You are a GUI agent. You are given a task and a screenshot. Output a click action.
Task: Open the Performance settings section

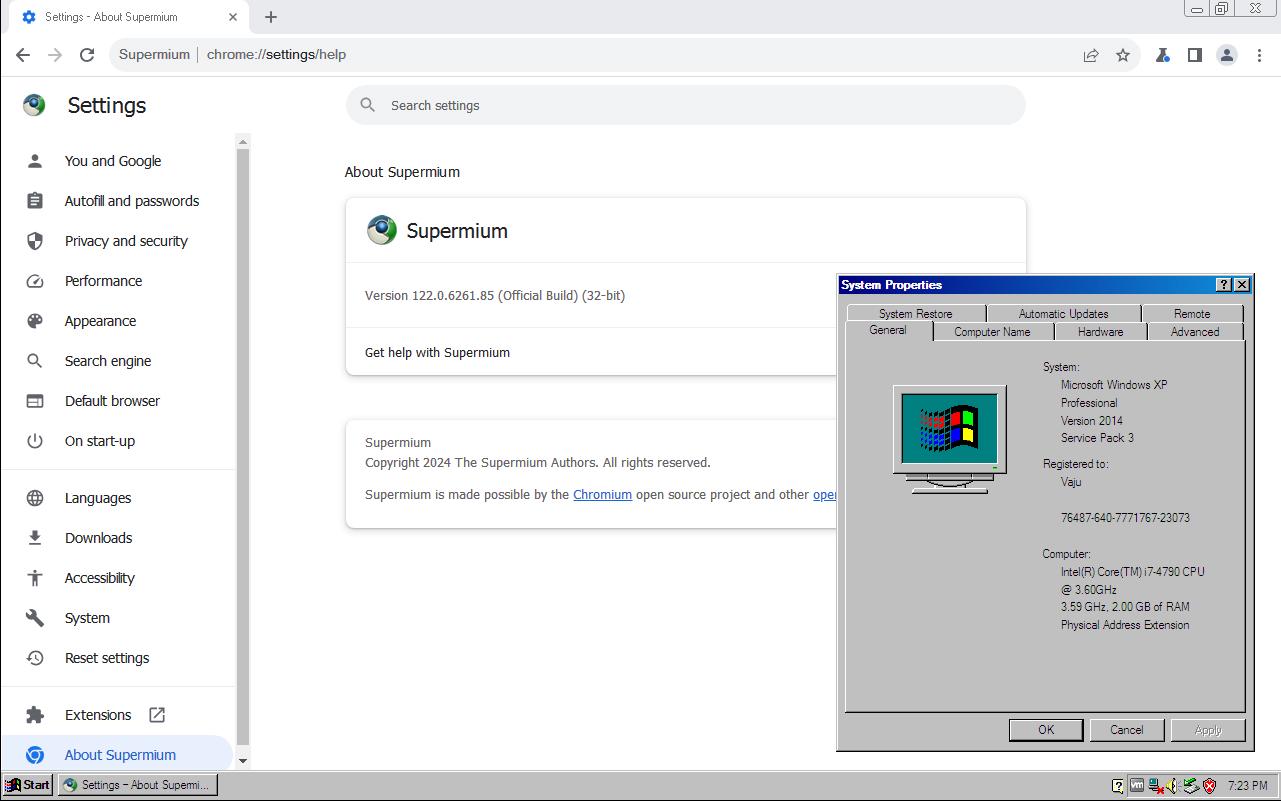click(x=118, y=281)
